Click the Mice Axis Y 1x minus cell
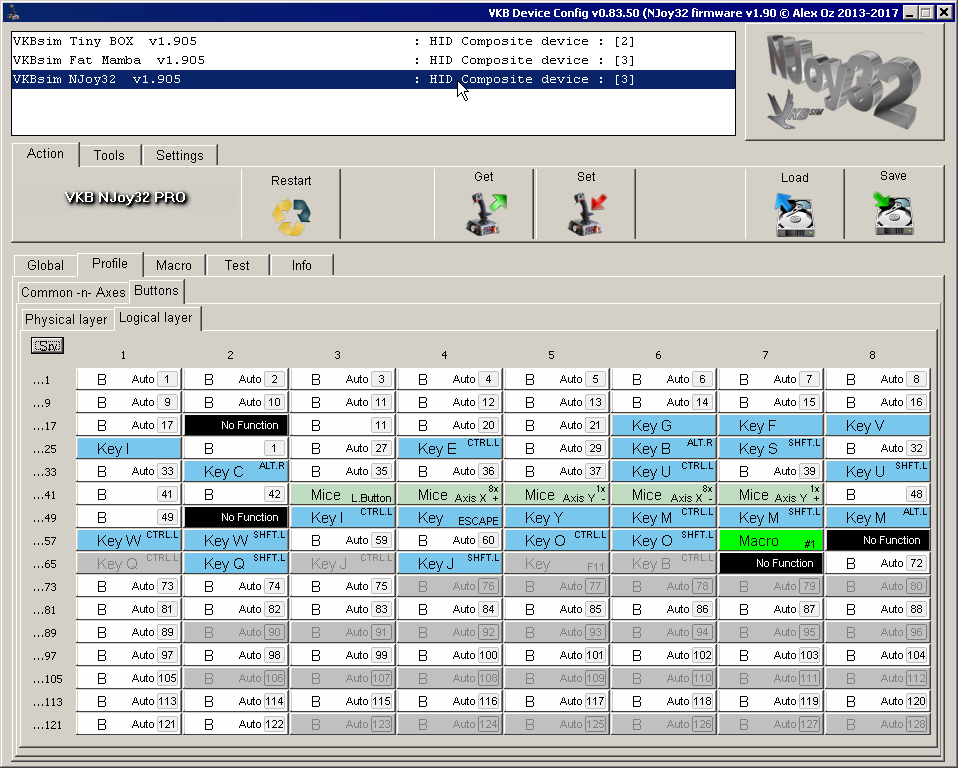This screenshot has width=958, height=768. coord(557,495)
